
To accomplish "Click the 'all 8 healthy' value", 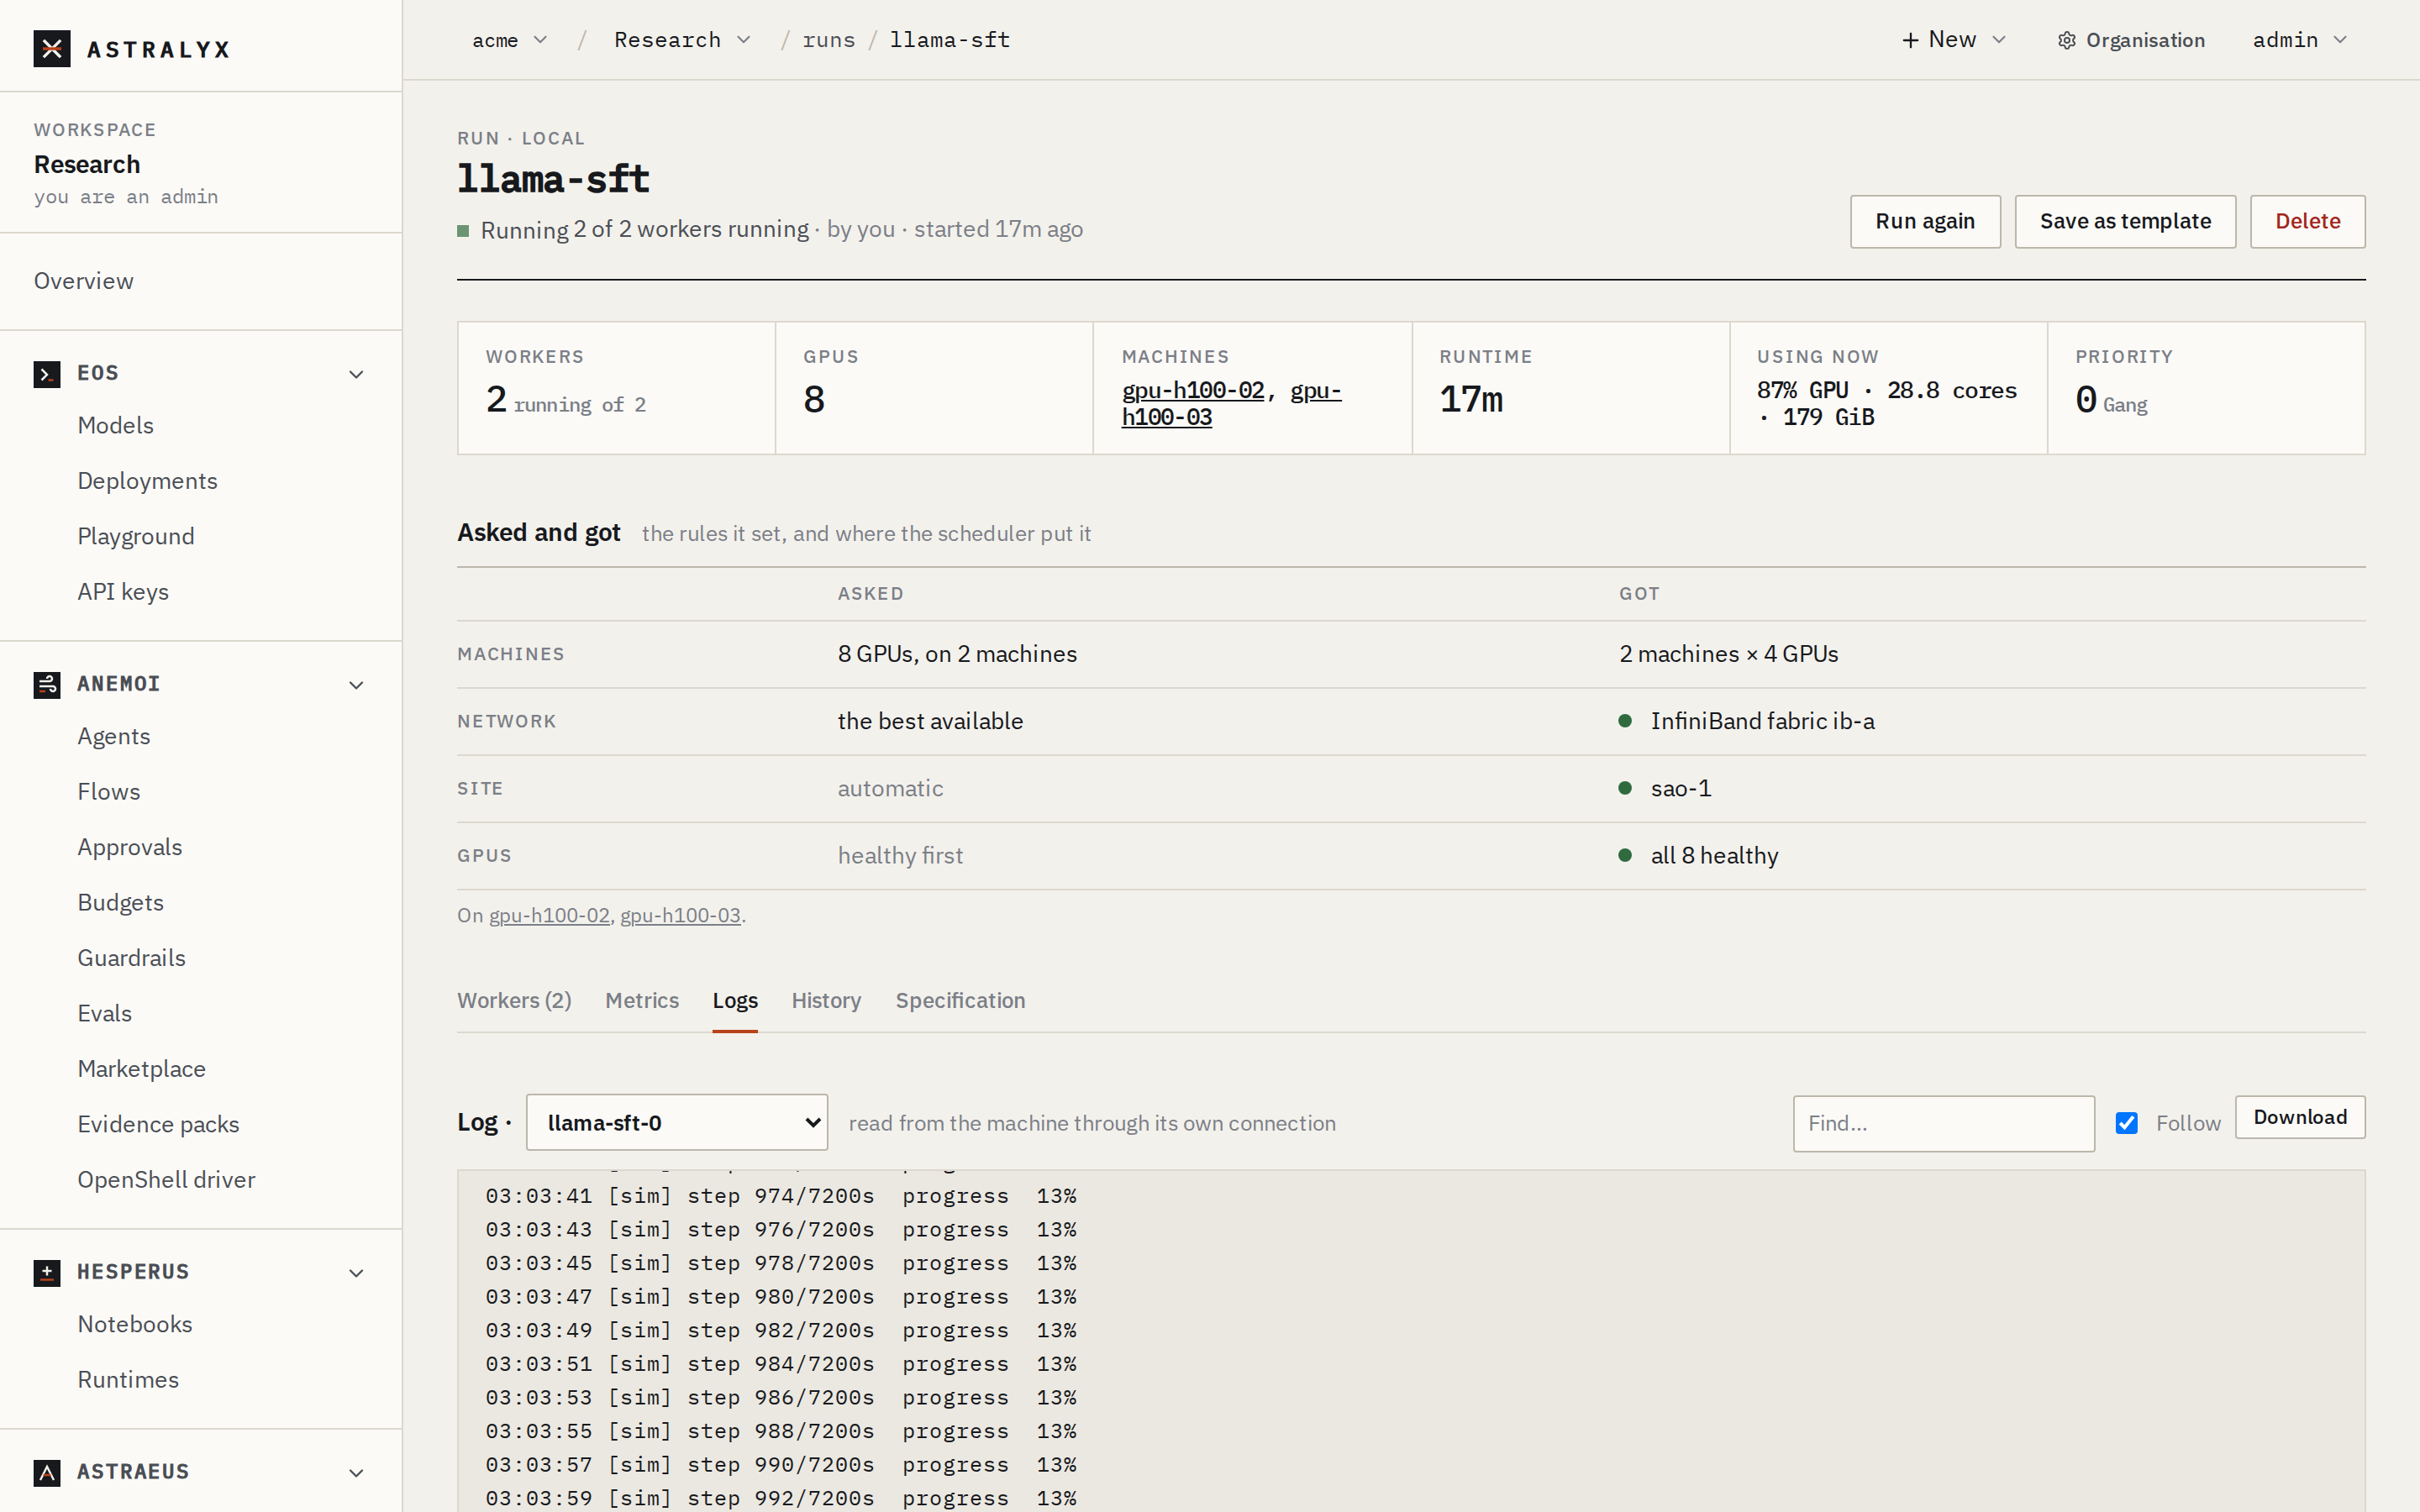I will (x=1714, y=856).
